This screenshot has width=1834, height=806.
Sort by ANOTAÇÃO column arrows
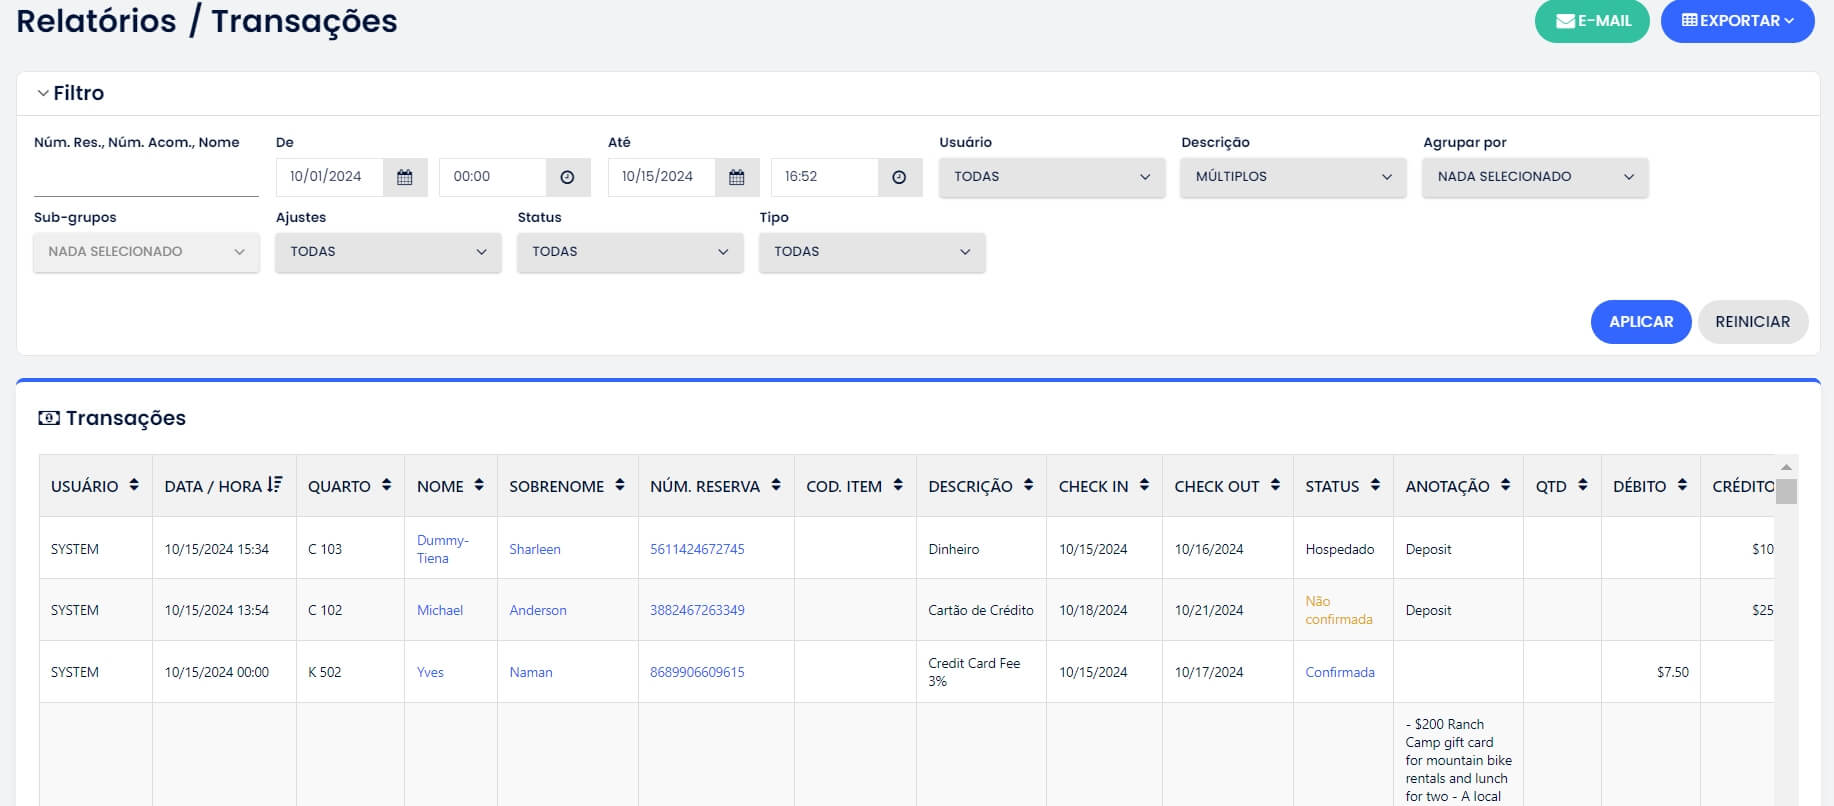pos(1505,485)
